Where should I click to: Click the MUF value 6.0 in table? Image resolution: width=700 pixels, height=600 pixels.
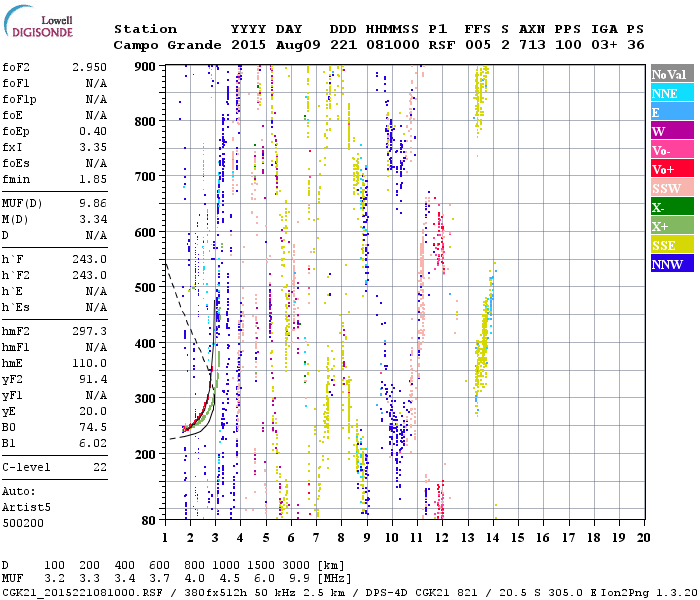tap(264, 579)
